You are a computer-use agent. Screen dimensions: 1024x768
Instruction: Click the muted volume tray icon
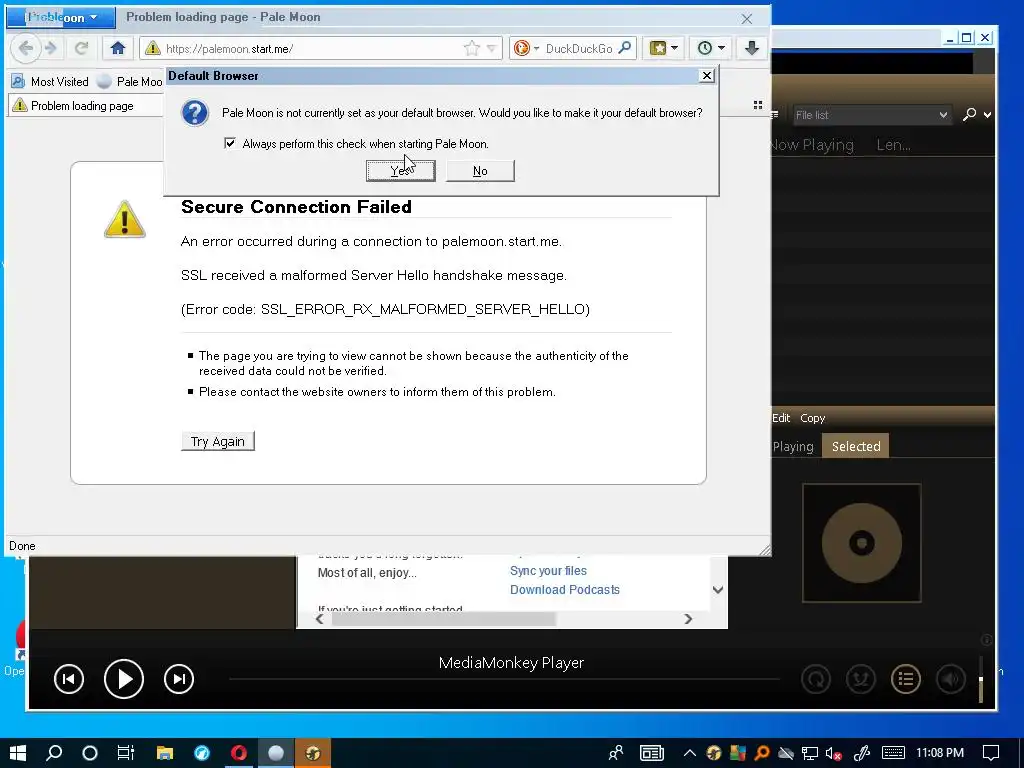click(833, 754)
